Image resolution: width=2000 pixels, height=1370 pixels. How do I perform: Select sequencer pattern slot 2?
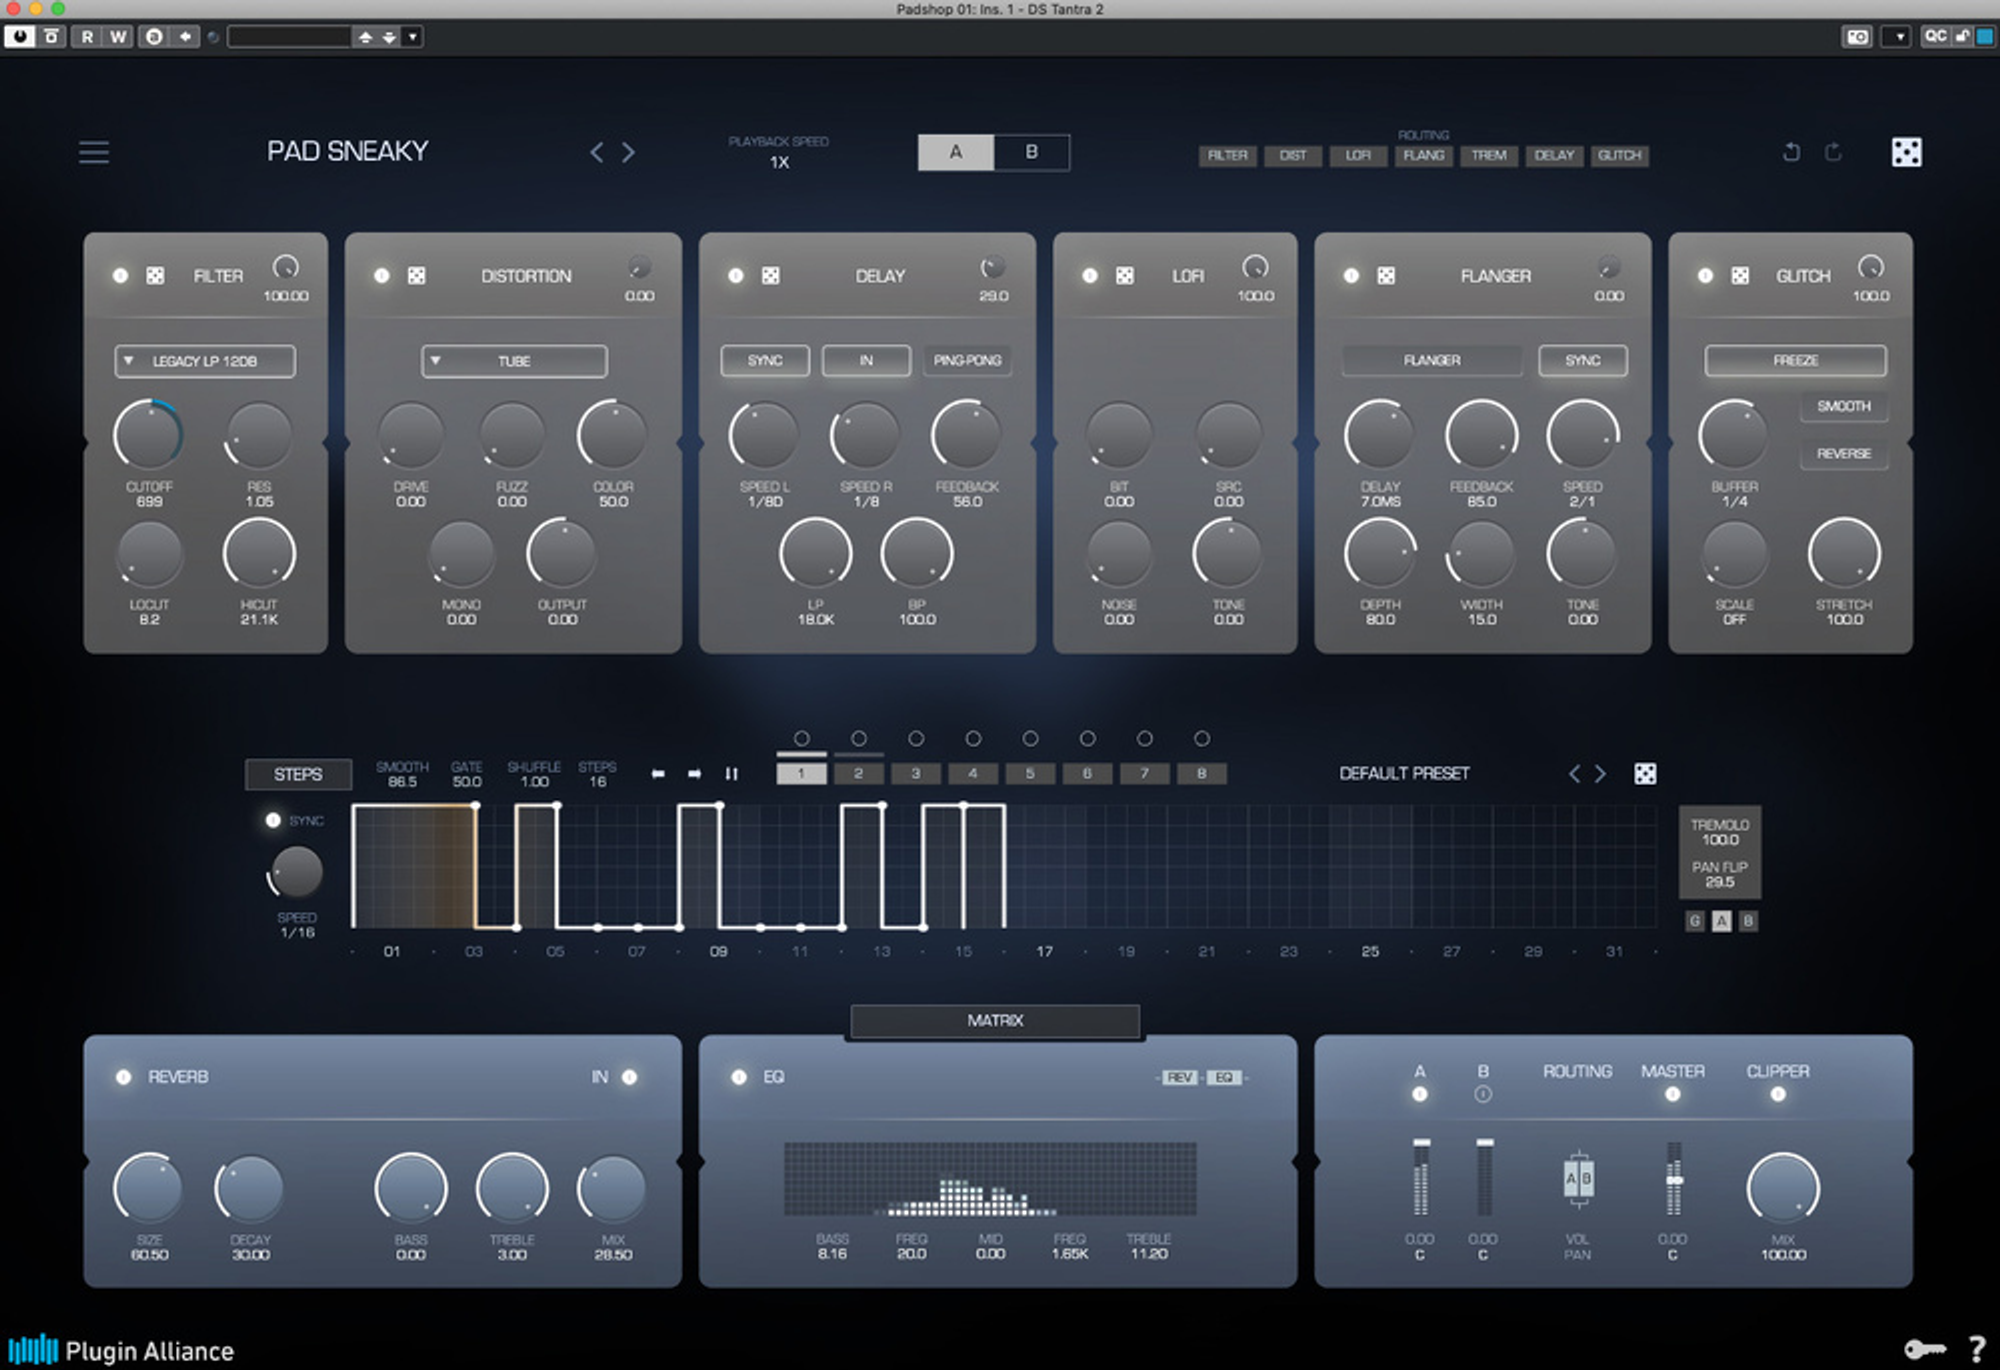858,773
